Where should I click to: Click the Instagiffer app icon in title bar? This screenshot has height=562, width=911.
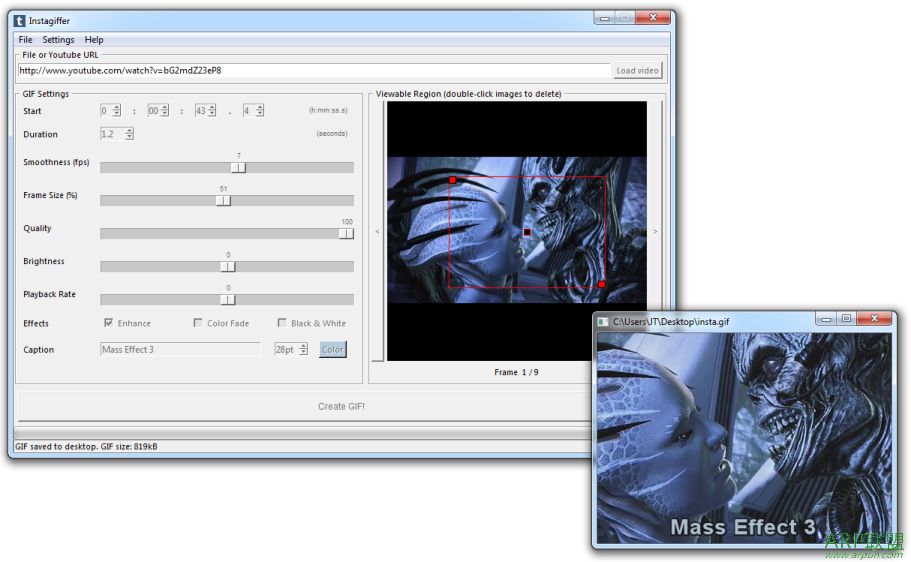click(21, 20)
